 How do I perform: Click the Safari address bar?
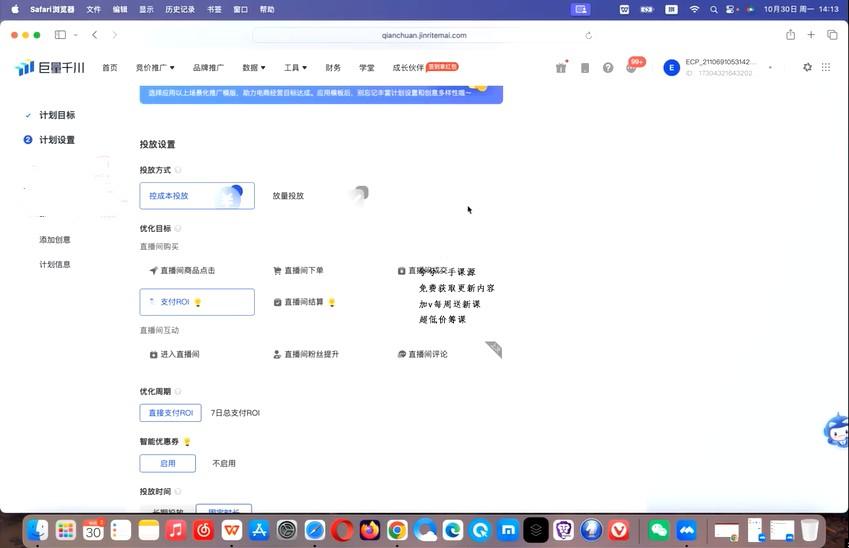point(424,35)
